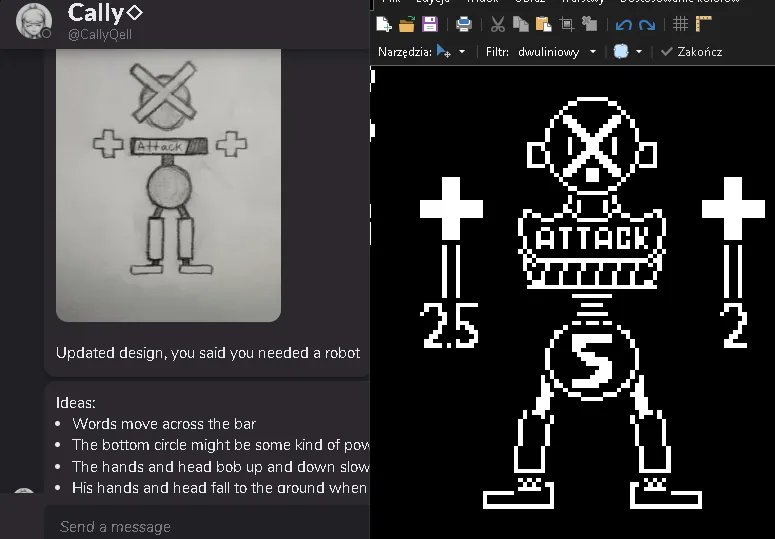The image size is (775, 539).
Task: Deselect using the deselect icon
Action: [x=589, y=24]
